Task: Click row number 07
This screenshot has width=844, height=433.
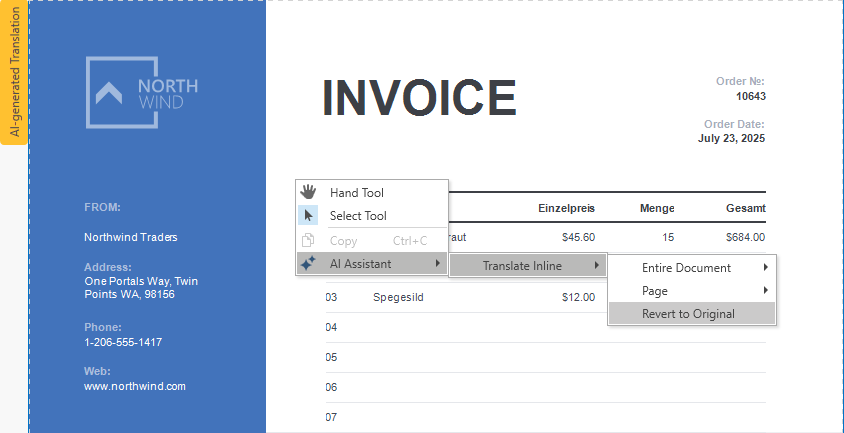Action: pos(332,417)
